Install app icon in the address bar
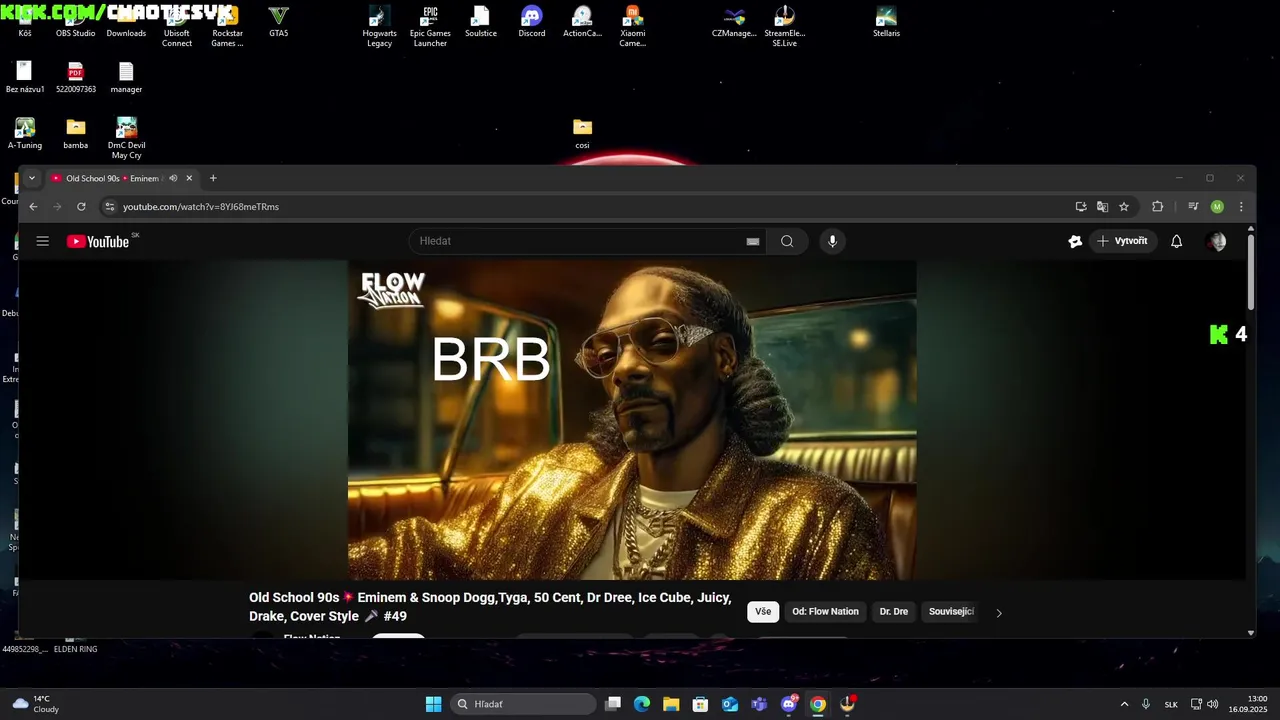The height and width of the screenshot is (720, 1280). pyautogui.click(x=1081, y=207)
